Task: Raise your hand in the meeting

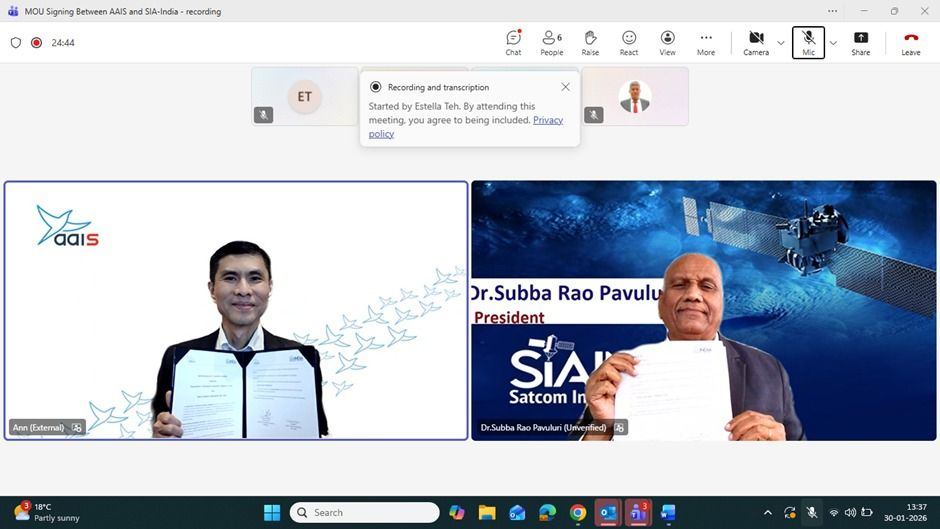Action: [x=590, y=42]
